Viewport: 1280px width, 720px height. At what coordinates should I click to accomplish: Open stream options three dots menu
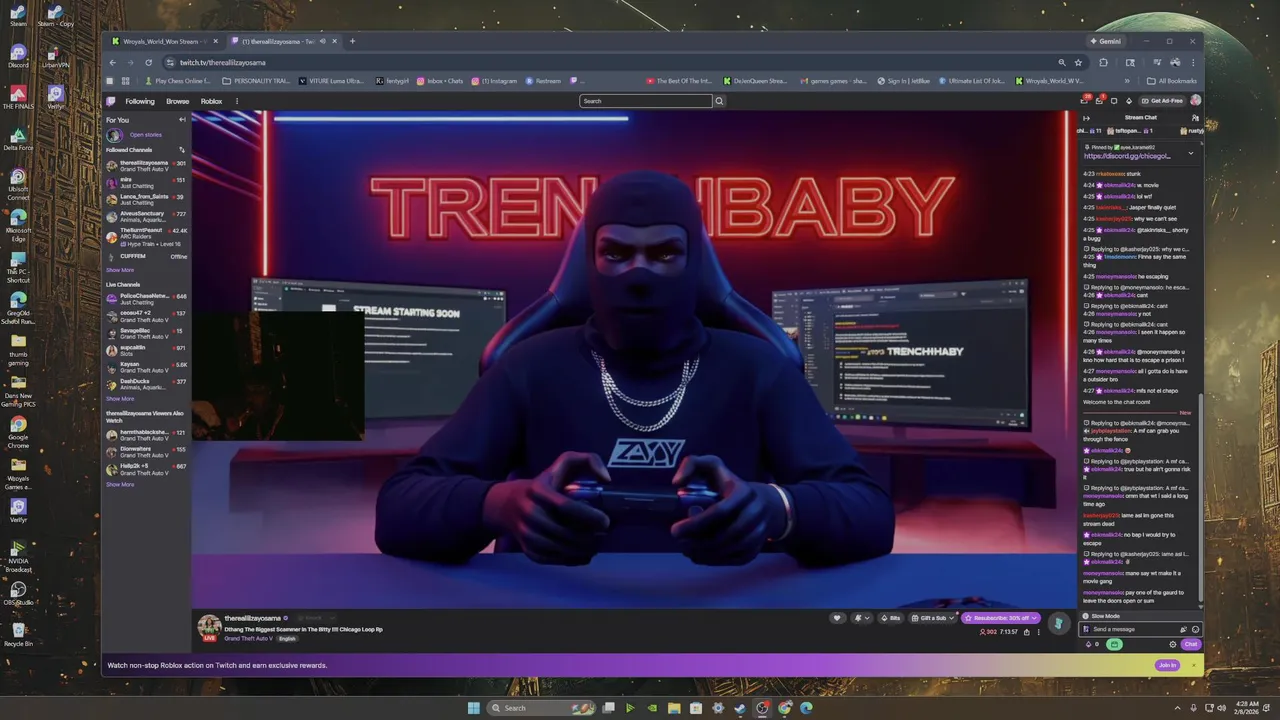coord(1038,632)
